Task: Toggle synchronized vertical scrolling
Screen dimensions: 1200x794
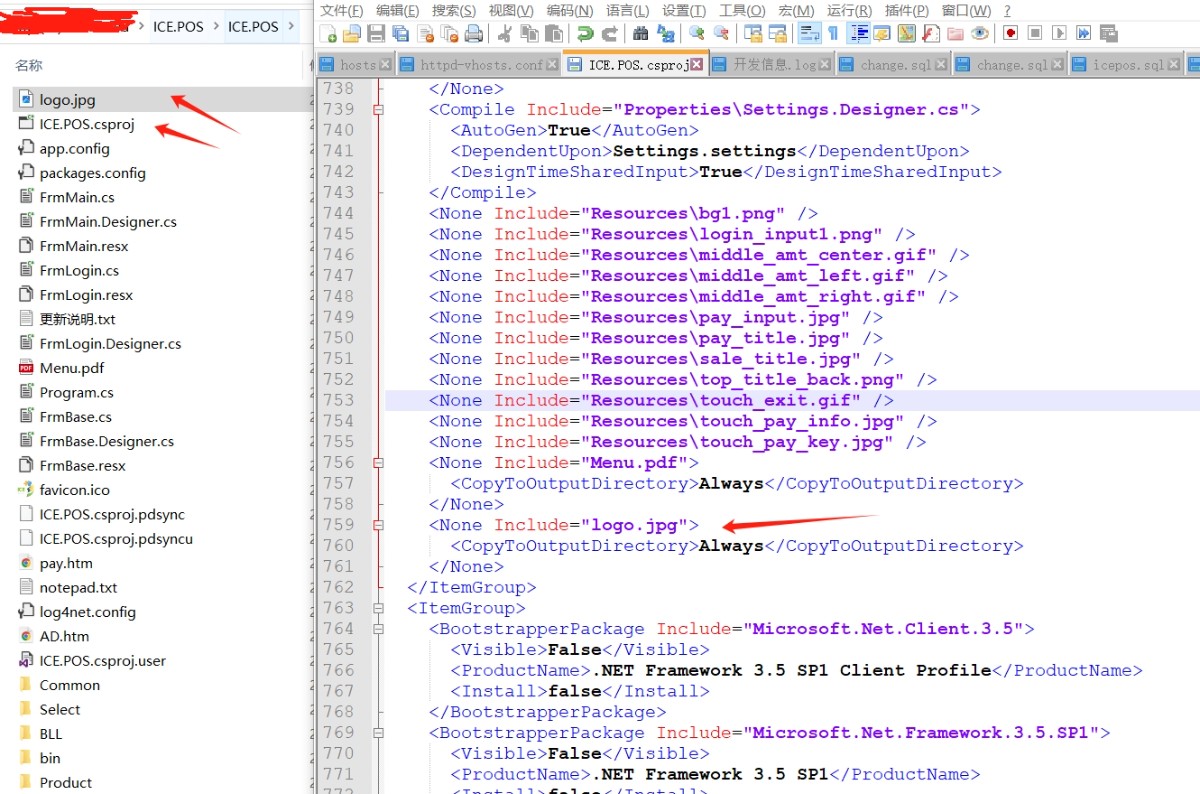Action: 753,33
